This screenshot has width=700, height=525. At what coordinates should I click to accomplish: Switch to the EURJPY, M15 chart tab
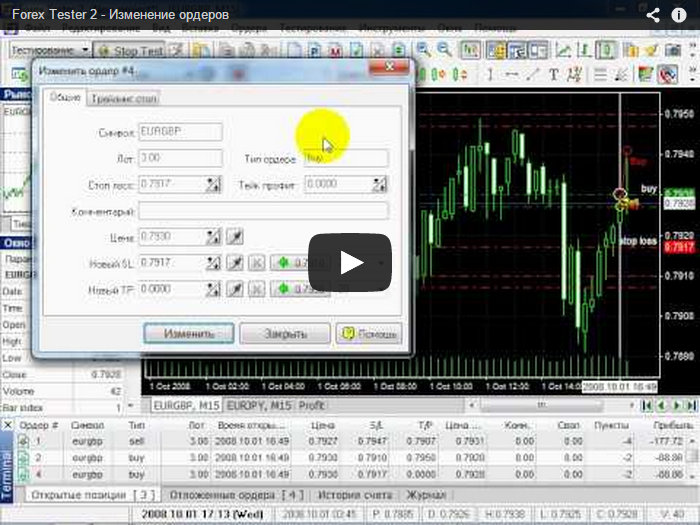point(259,405)
